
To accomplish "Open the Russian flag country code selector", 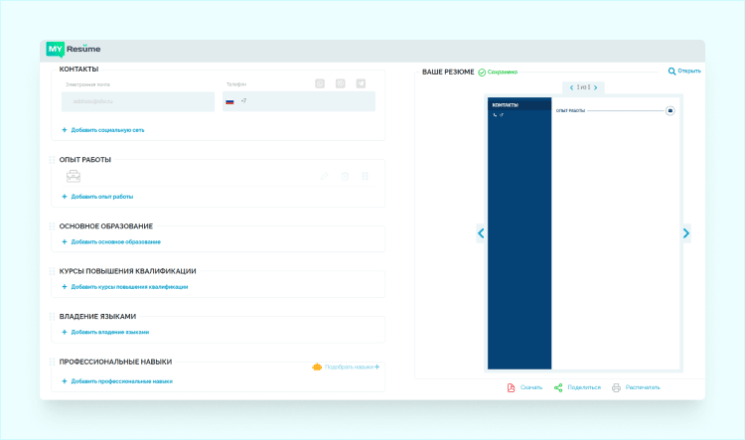I will click(x=229, y=102).
